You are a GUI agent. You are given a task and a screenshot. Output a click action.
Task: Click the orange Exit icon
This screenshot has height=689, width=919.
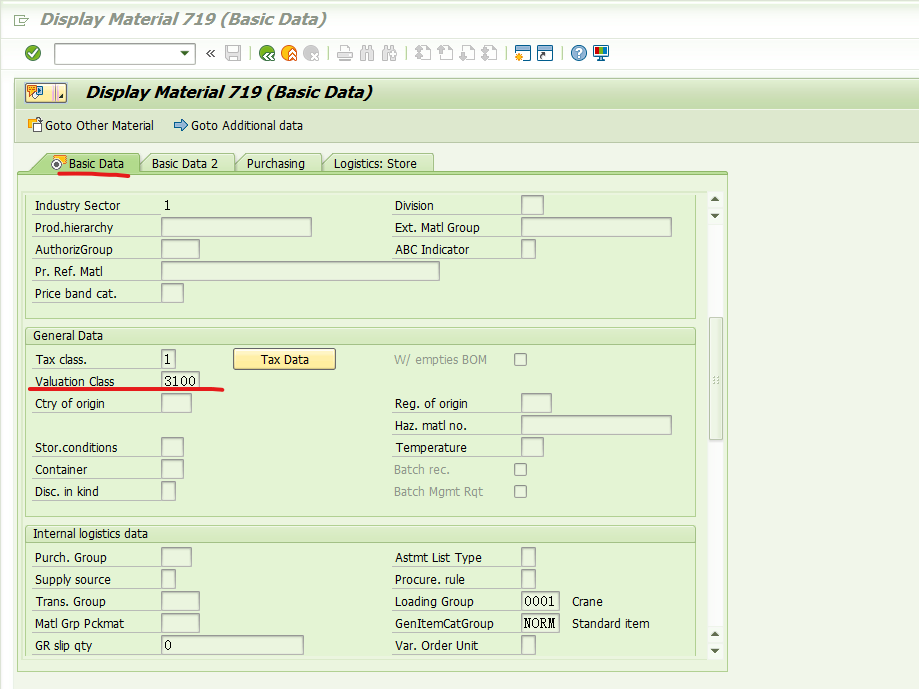(x=289, y=53)
